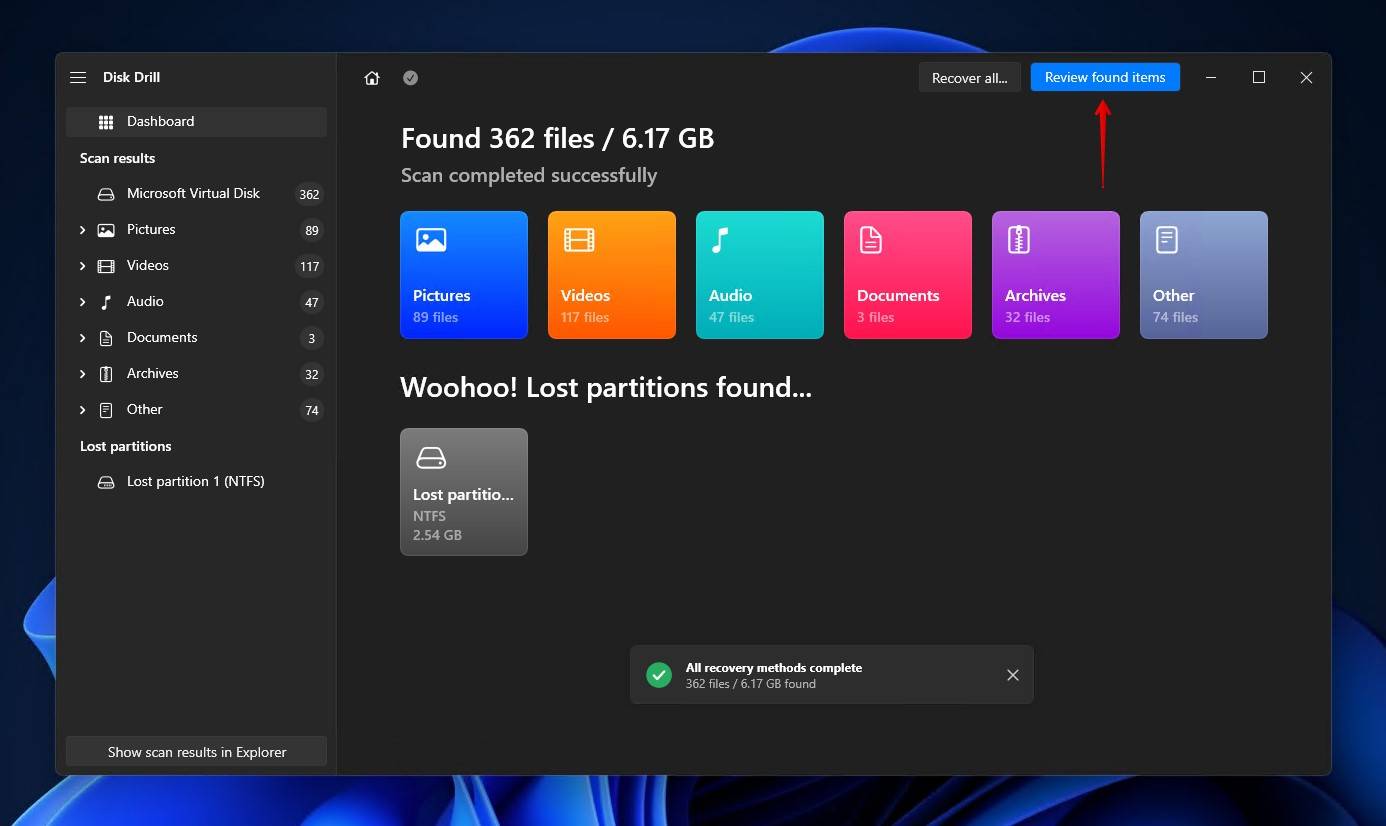Select Microsoft Virtual Disk scan result
Screen dimensions: 1386x826
pyautogui.click(x=193, y=194)
